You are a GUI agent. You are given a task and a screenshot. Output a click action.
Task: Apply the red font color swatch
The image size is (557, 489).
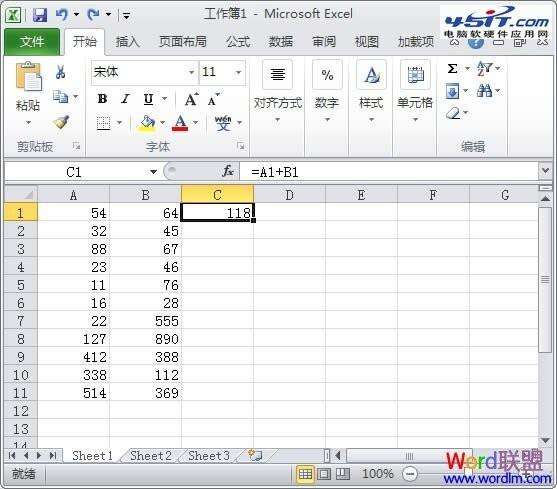click(x=180, y=123)
